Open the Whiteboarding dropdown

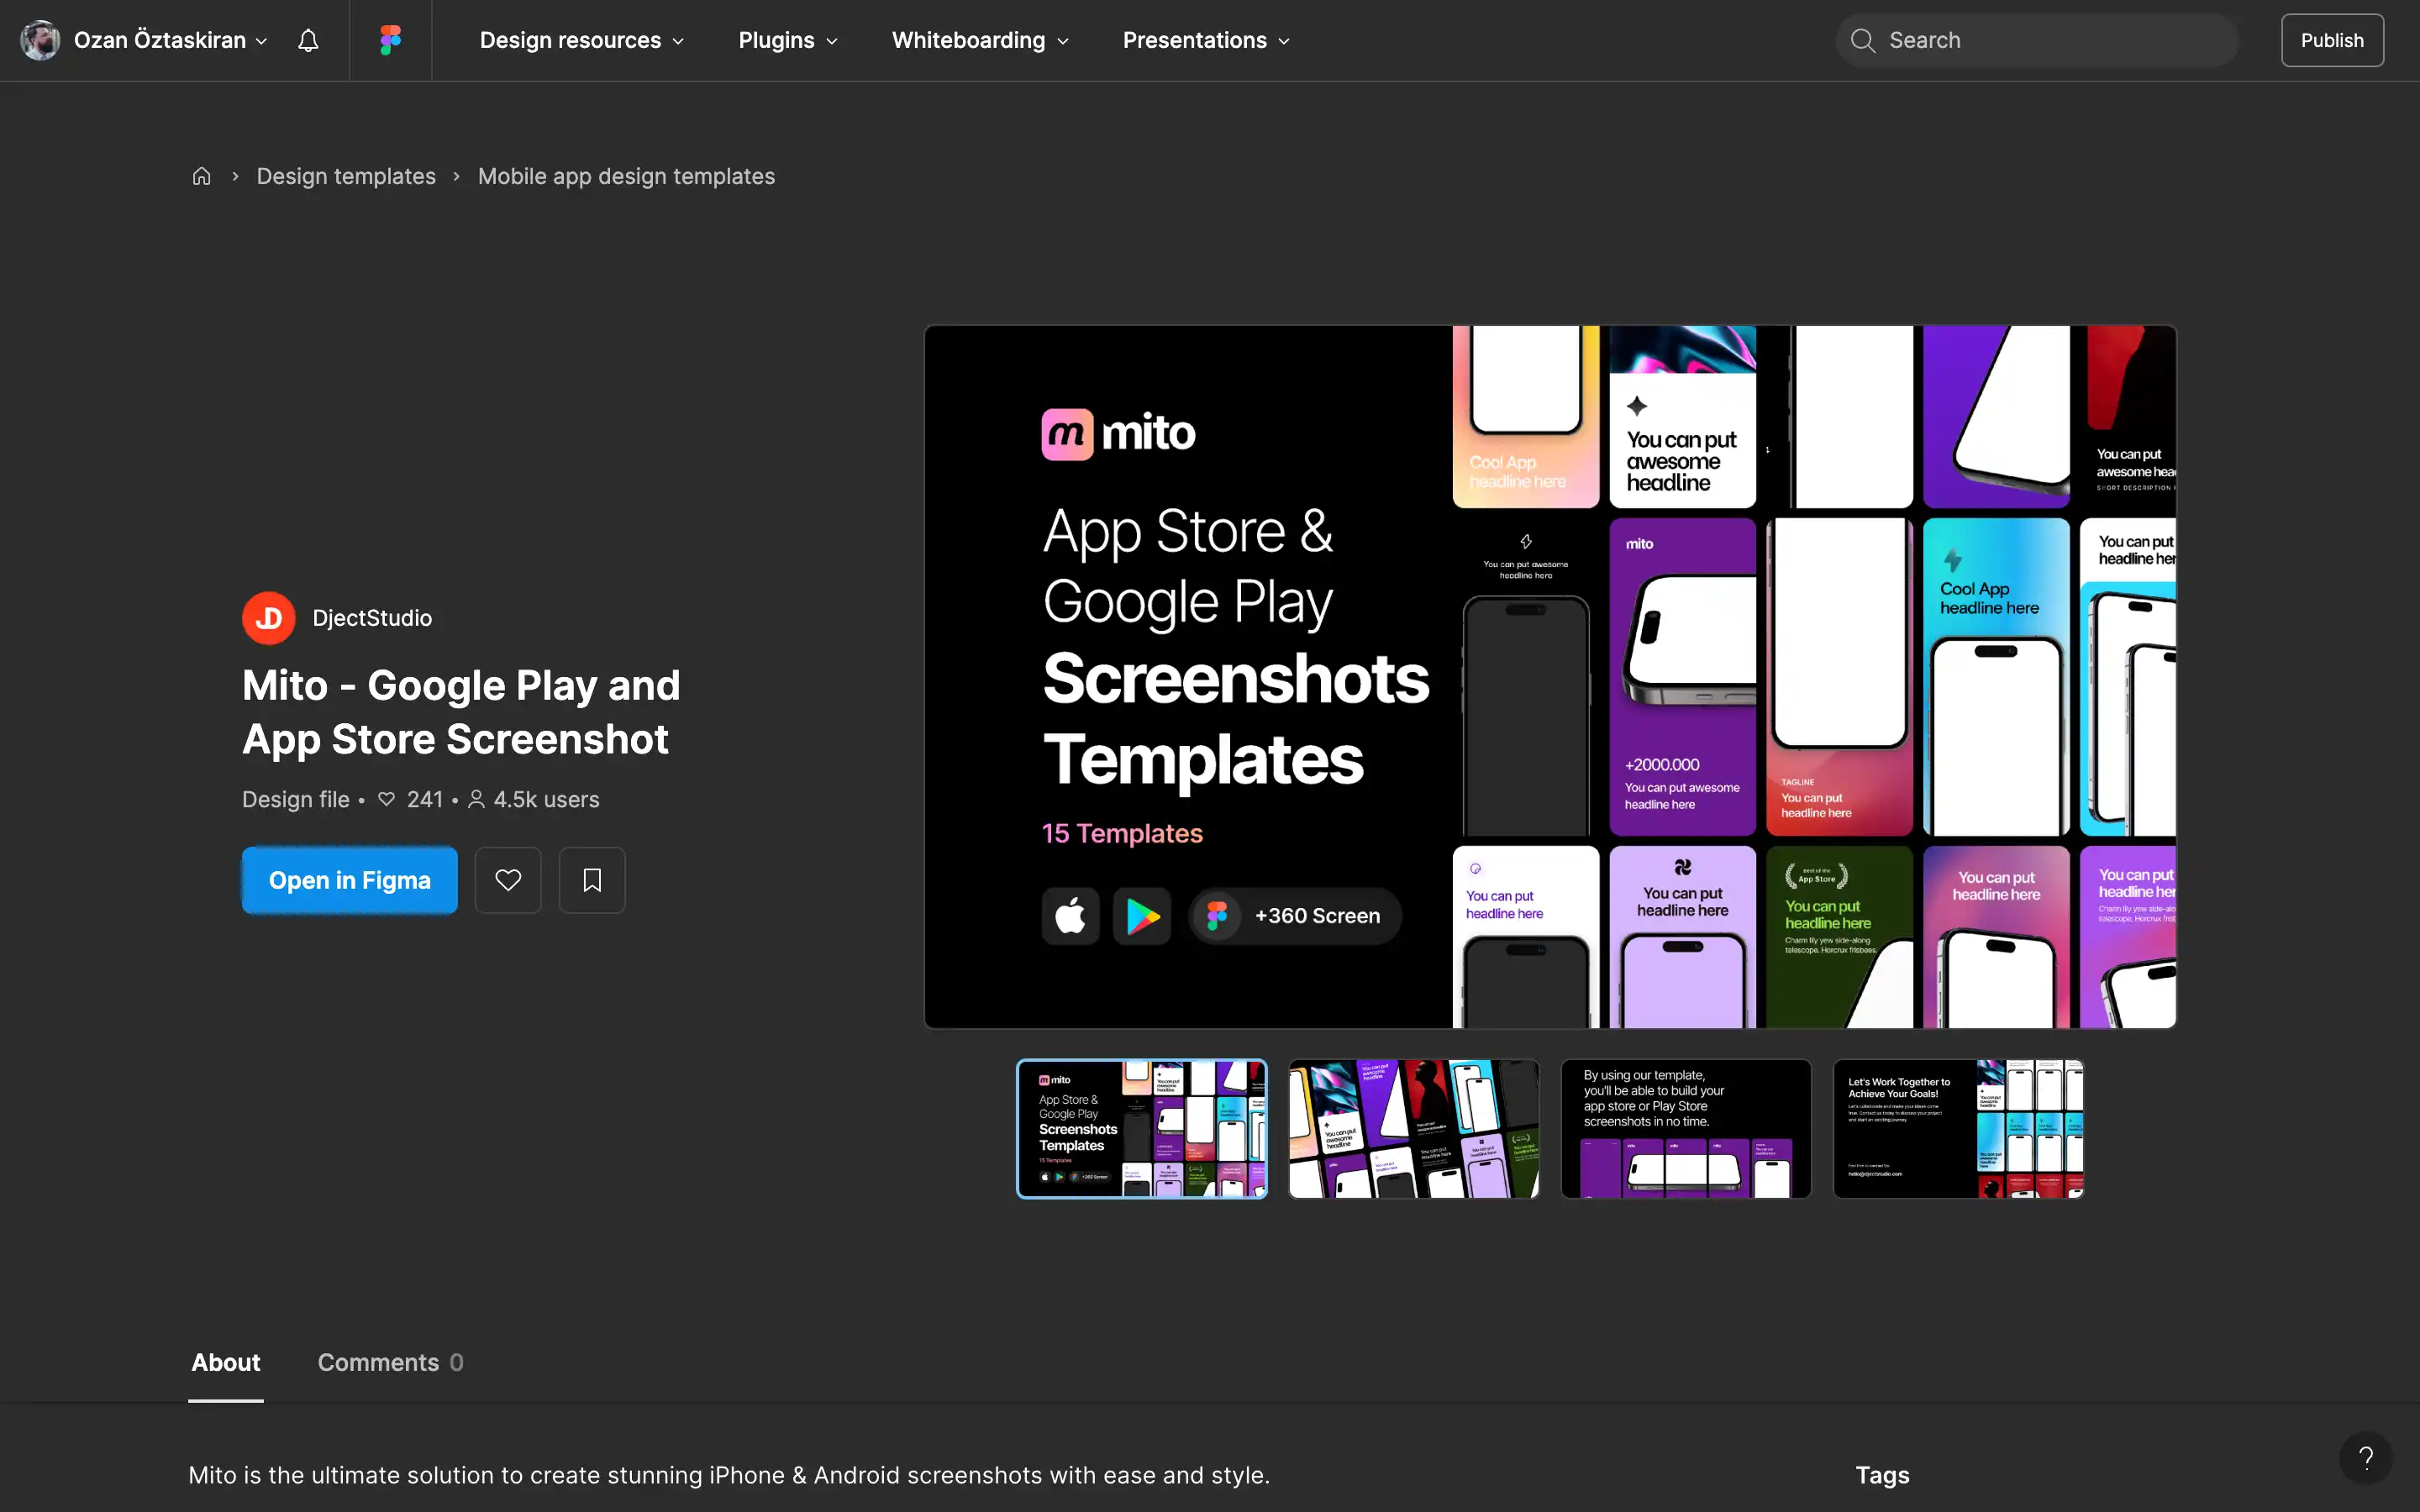[x=980, y=40]
